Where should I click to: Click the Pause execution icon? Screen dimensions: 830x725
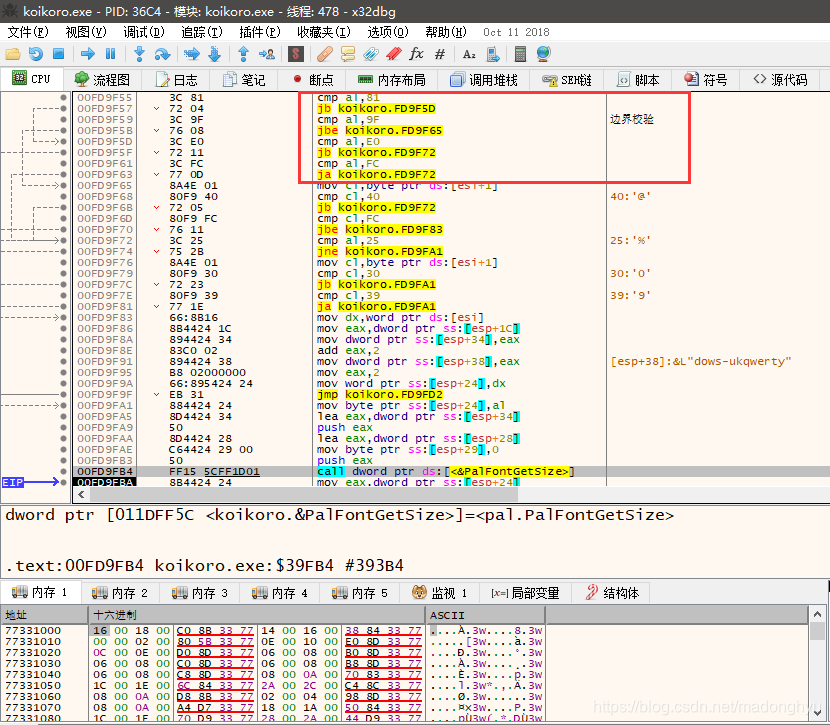click(x=111, y=54)
